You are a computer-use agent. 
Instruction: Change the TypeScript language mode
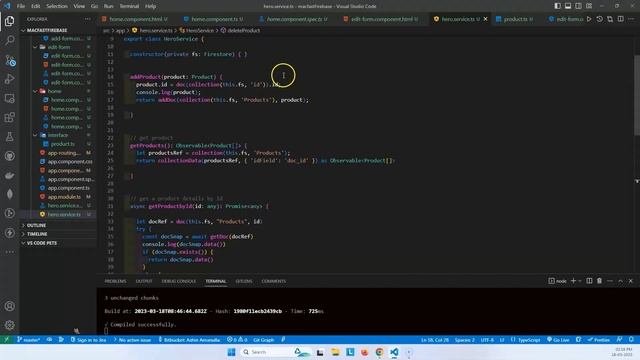[x=529, y=340]
